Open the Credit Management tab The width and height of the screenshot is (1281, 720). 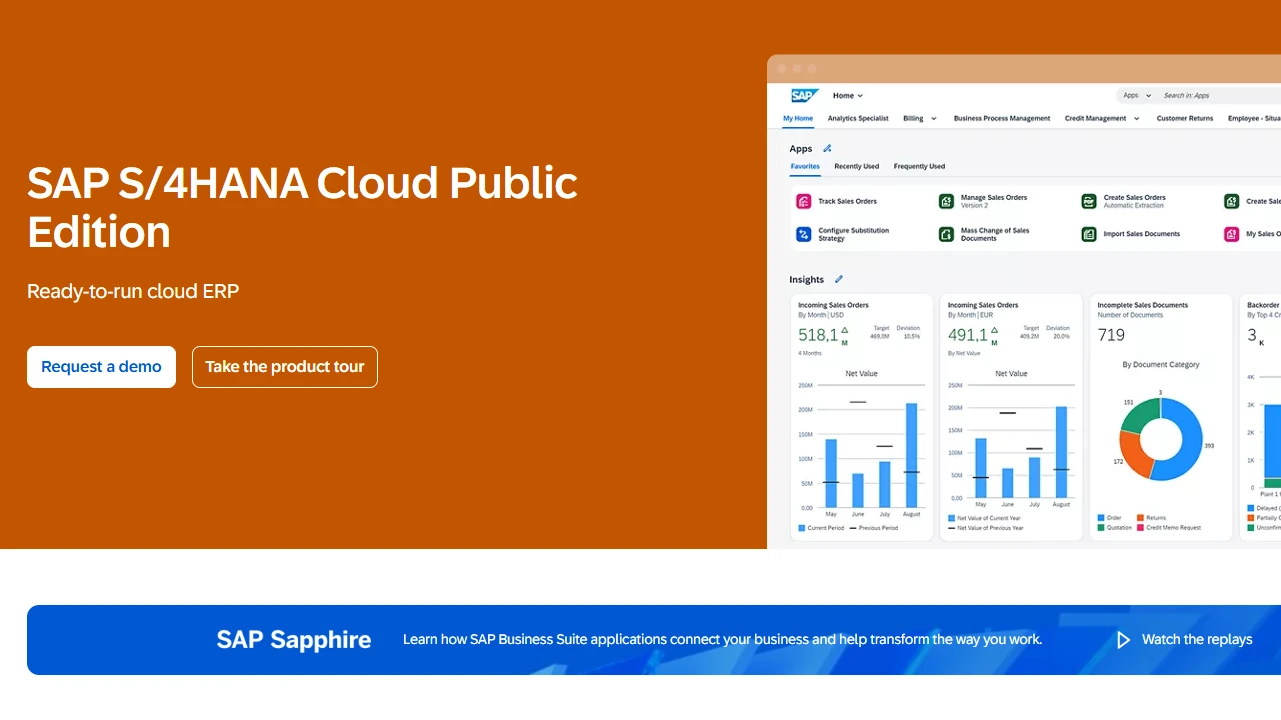(1096, 118)
